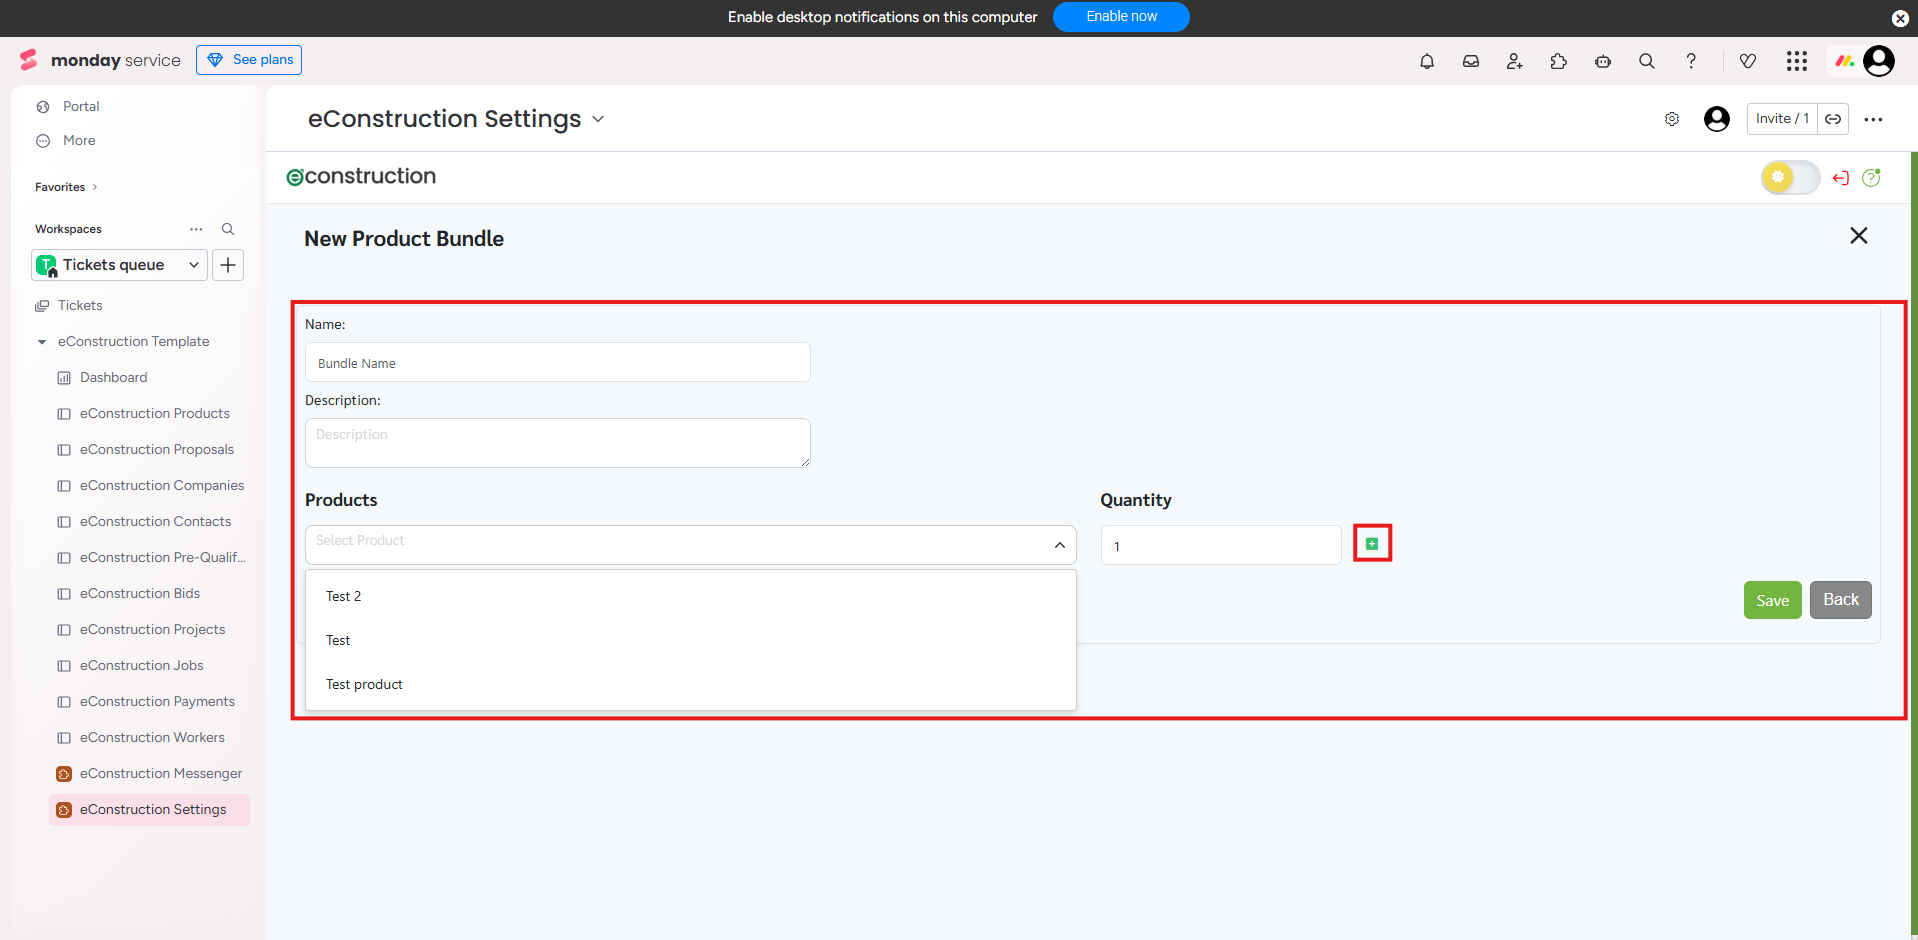Viewport: 1918px width, 940px height.
Task: Select 'Test 2' in the product list
Action: pos(344,596)
